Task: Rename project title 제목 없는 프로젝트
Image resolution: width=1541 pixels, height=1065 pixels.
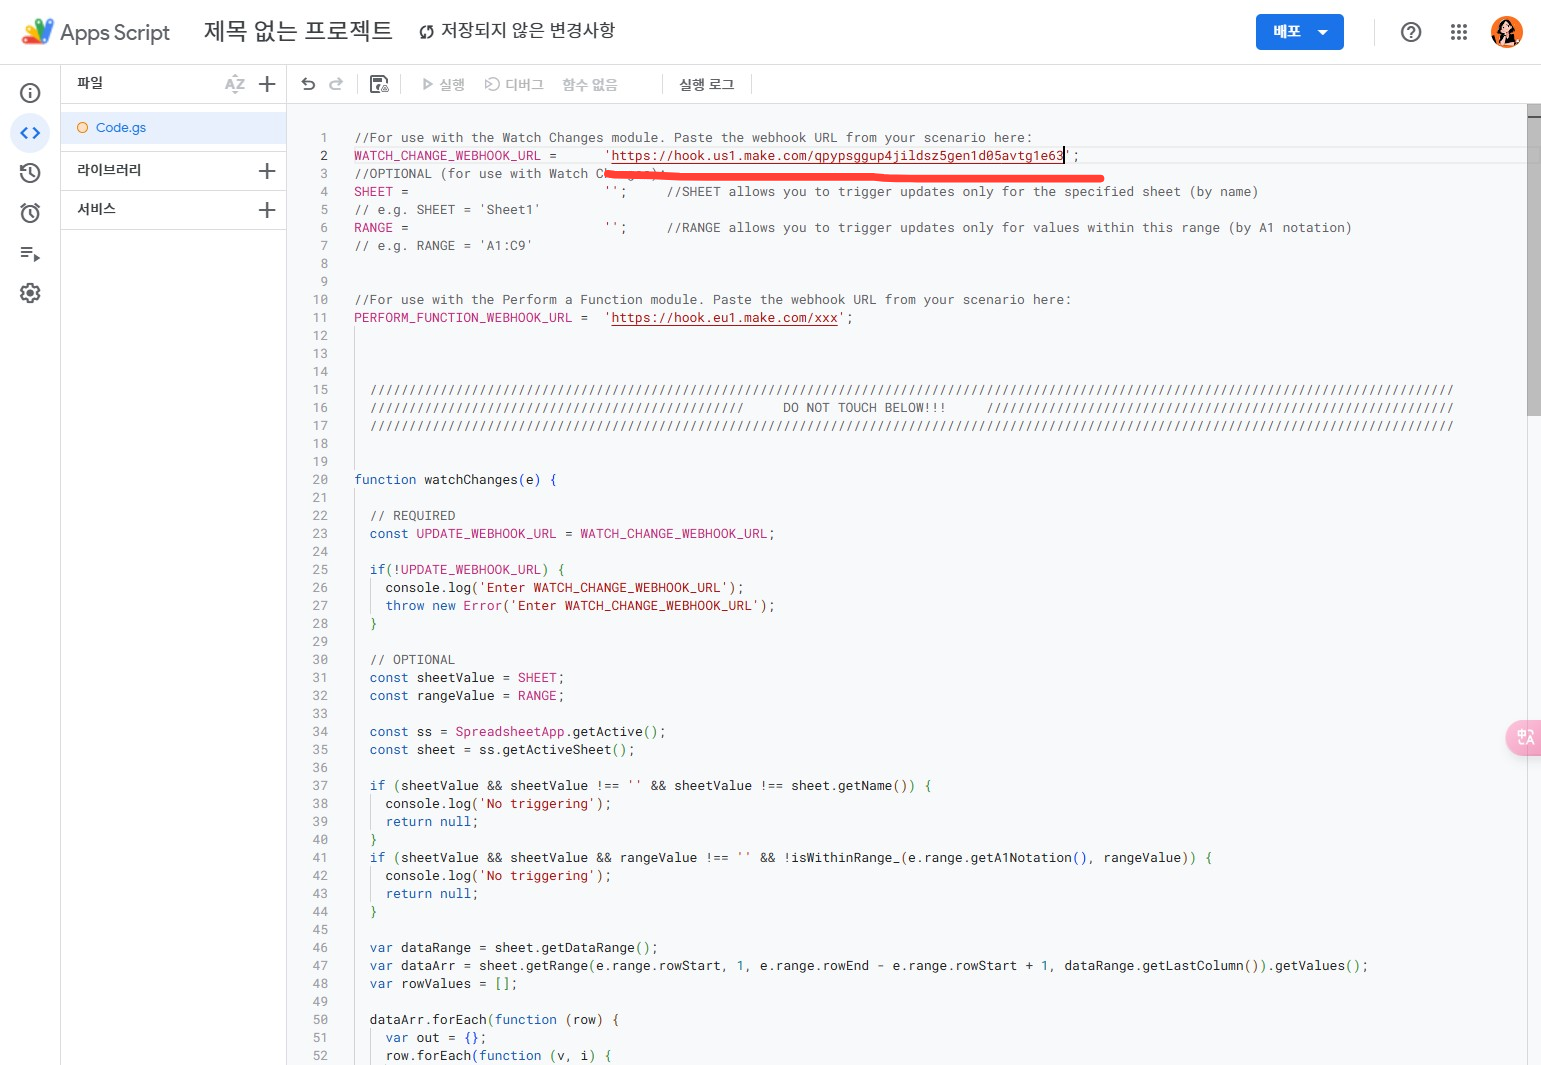Action: pos(298,31)
